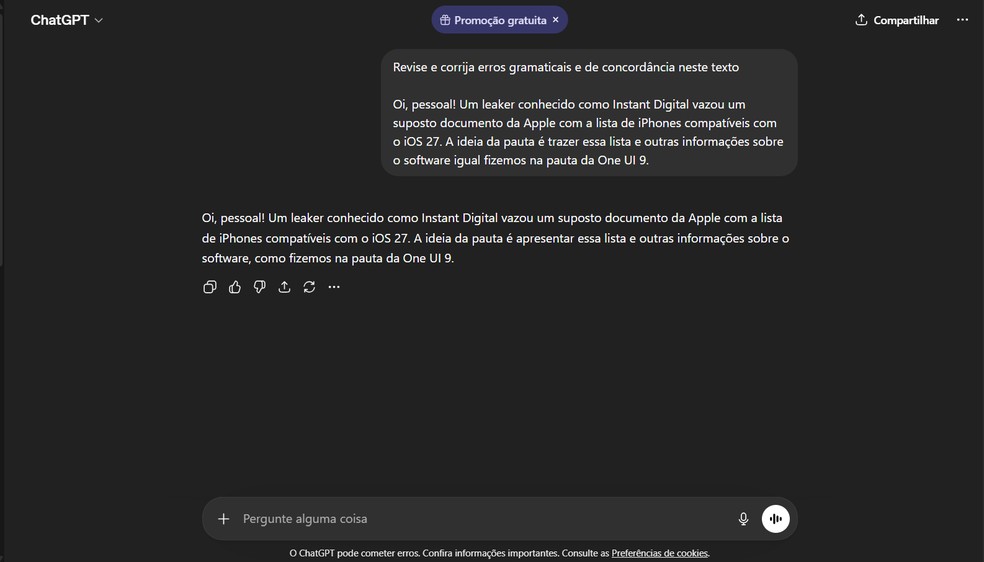Copy the response with the copy icon
Viewport: 984px width, 562px height.
(210, 287)
